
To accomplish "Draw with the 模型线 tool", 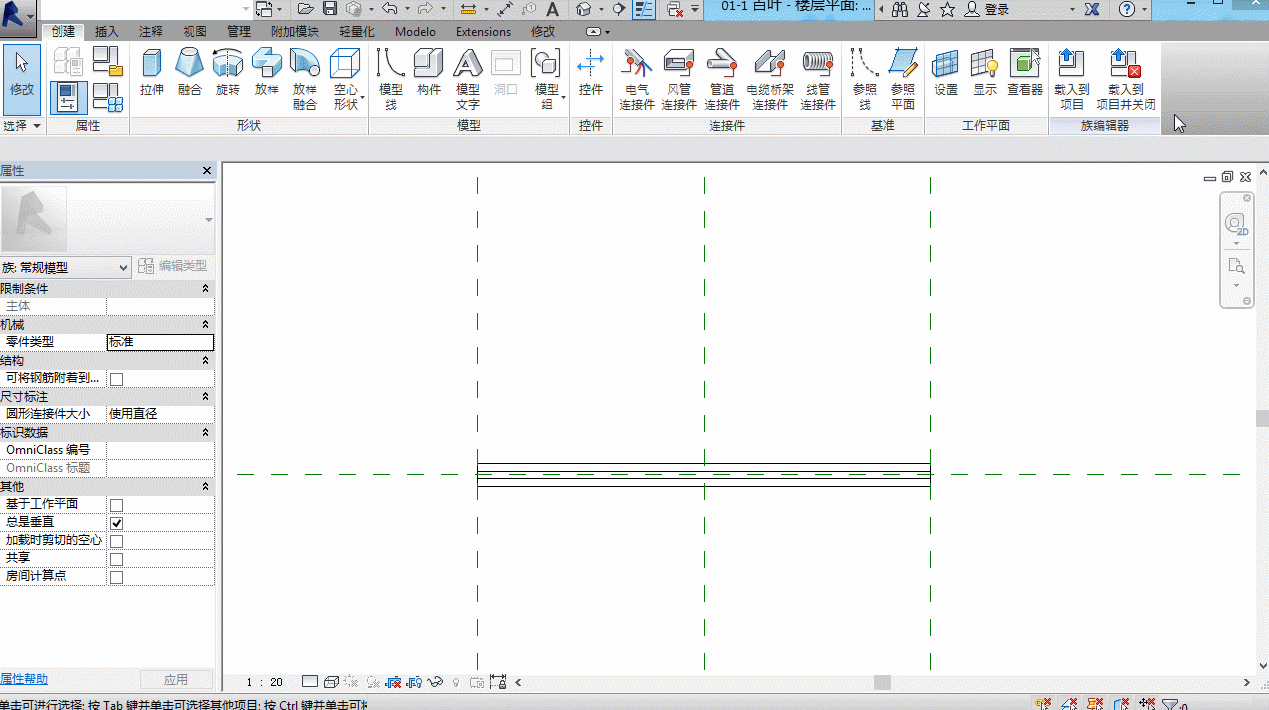I will pos(391,79).
